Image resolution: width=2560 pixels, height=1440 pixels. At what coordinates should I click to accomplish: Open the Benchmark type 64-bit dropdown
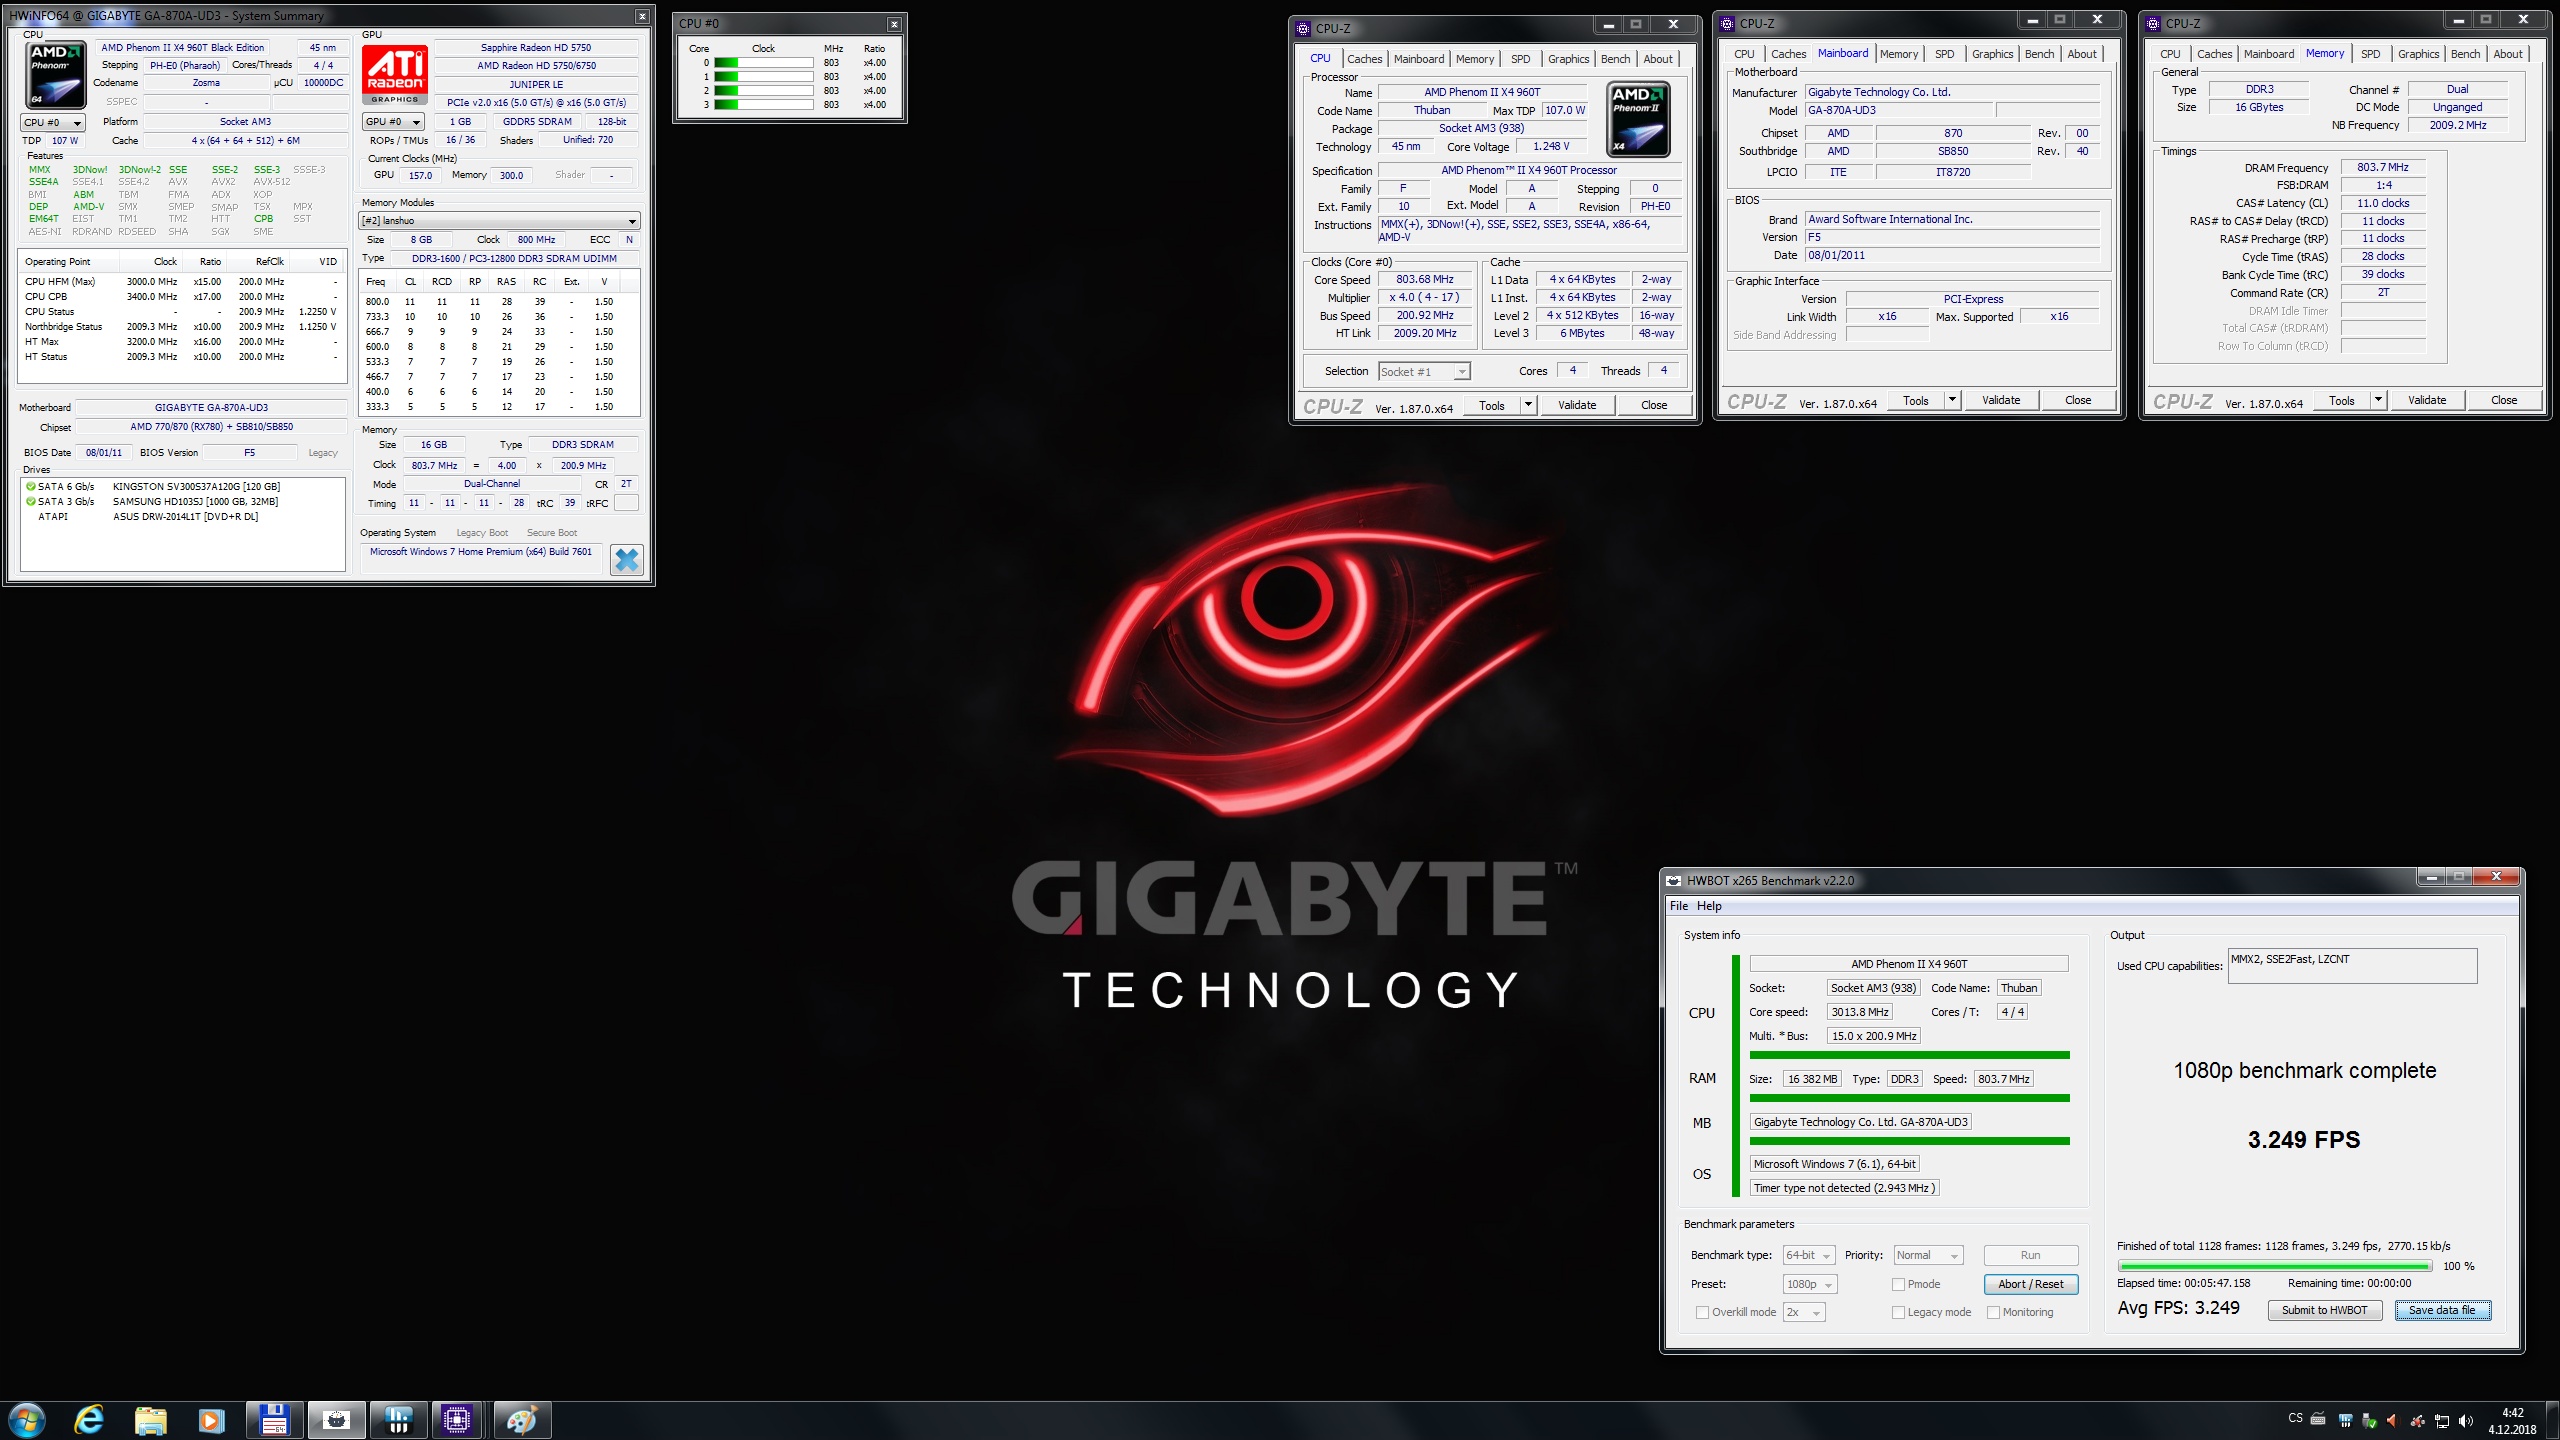pos(1810,1255)
